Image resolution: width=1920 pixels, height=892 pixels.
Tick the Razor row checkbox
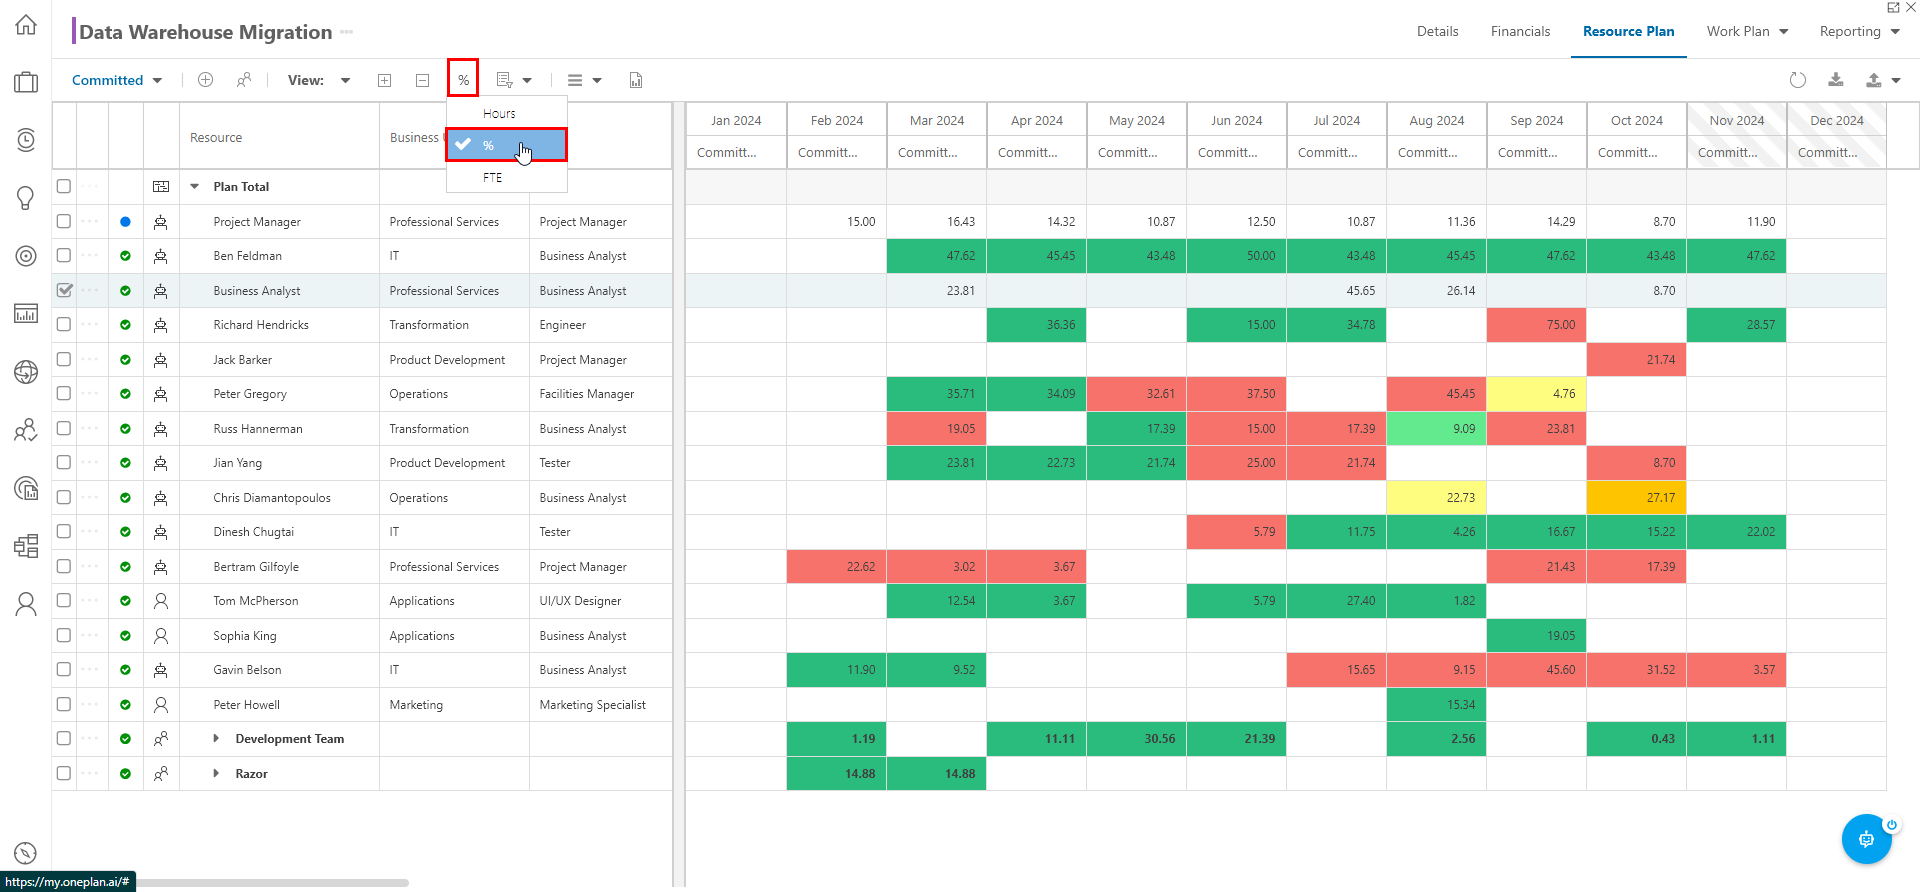(64, 773)
